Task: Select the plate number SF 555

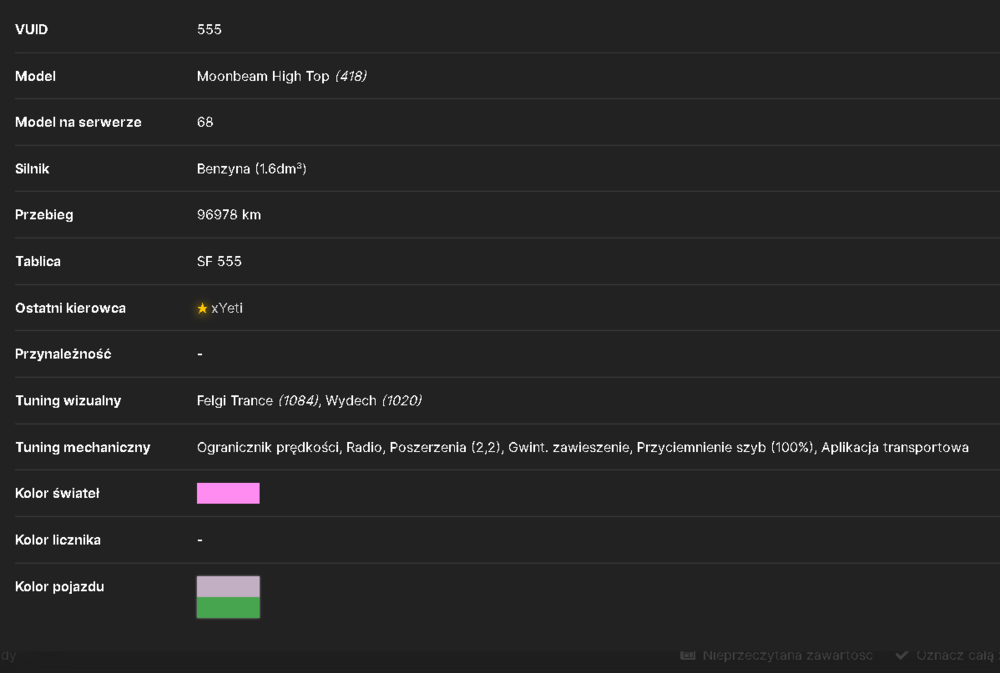Action: pos(219,262)
